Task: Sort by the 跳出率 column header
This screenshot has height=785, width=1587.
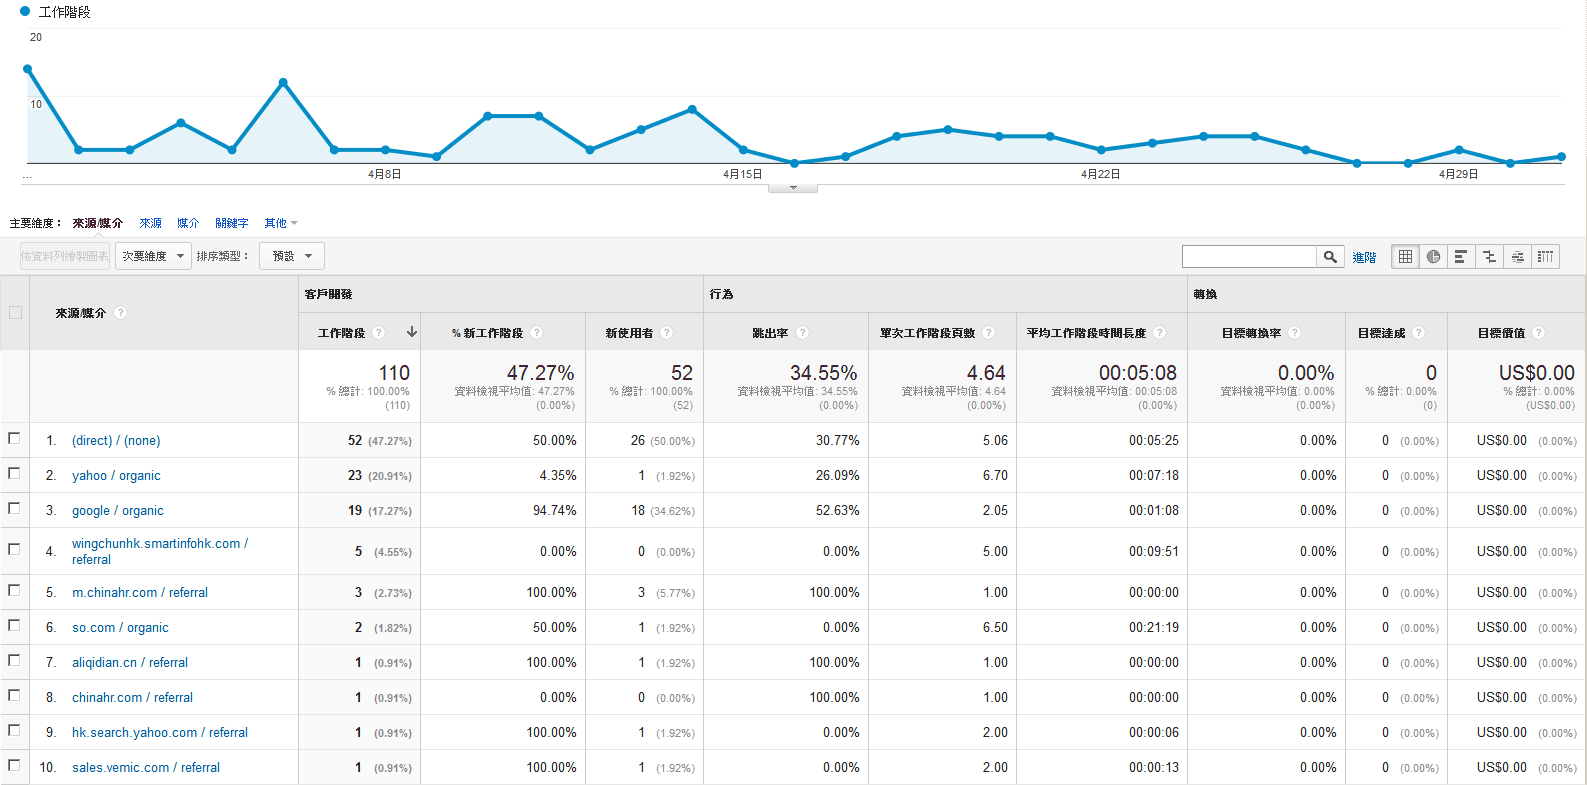Action: click(x=770, y=333)
